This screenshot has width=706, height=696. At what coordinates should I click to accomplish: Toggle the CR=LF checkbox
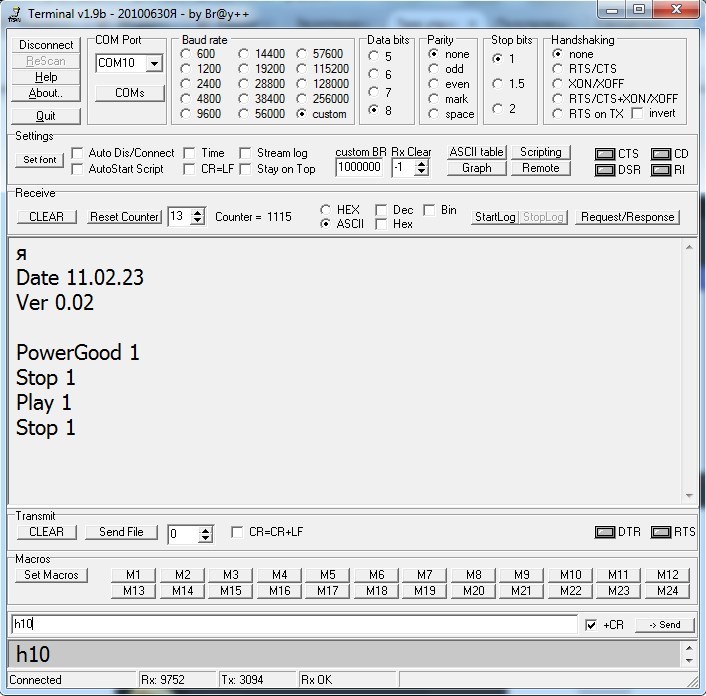[x=190, y=169]
